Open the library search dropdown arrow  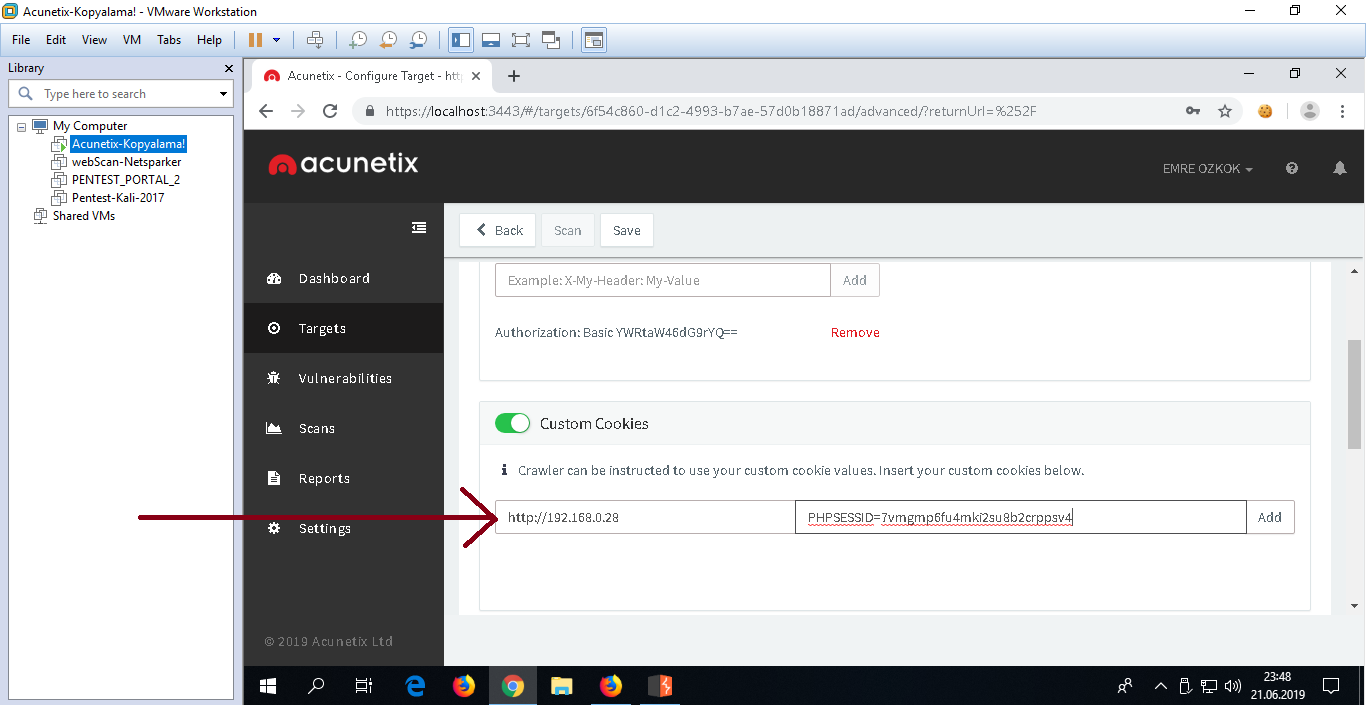(223, 94)
